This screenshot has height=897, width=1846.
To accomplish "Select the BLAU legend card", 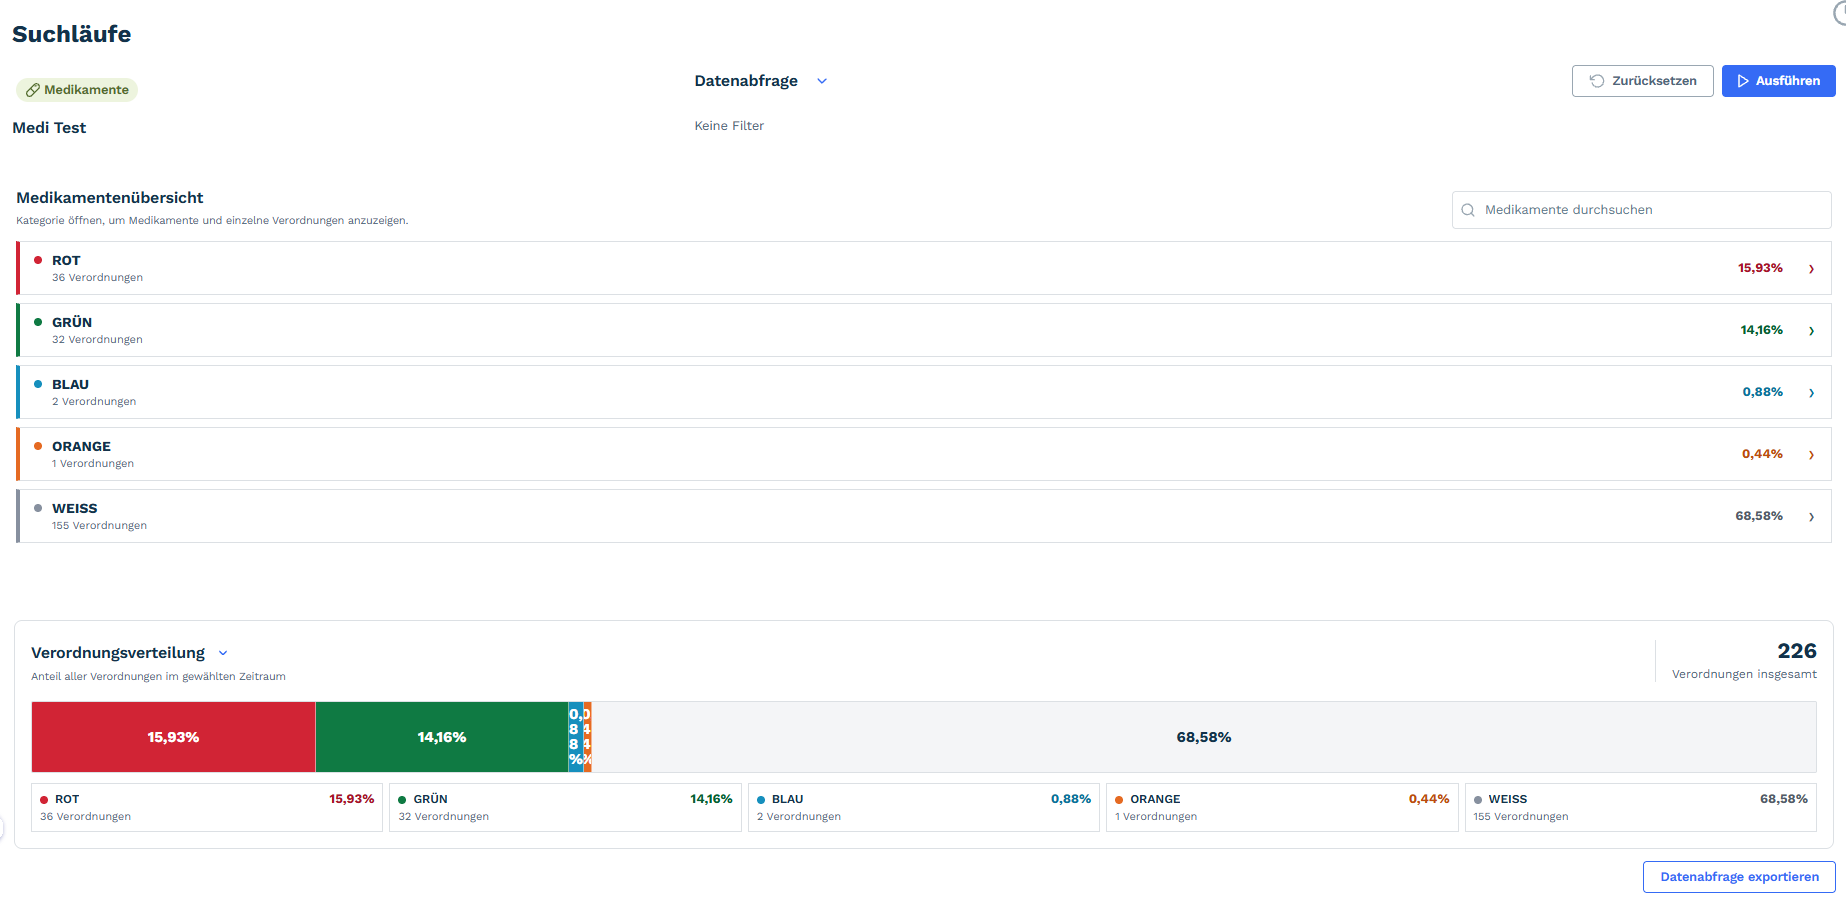I will [924, 807].
